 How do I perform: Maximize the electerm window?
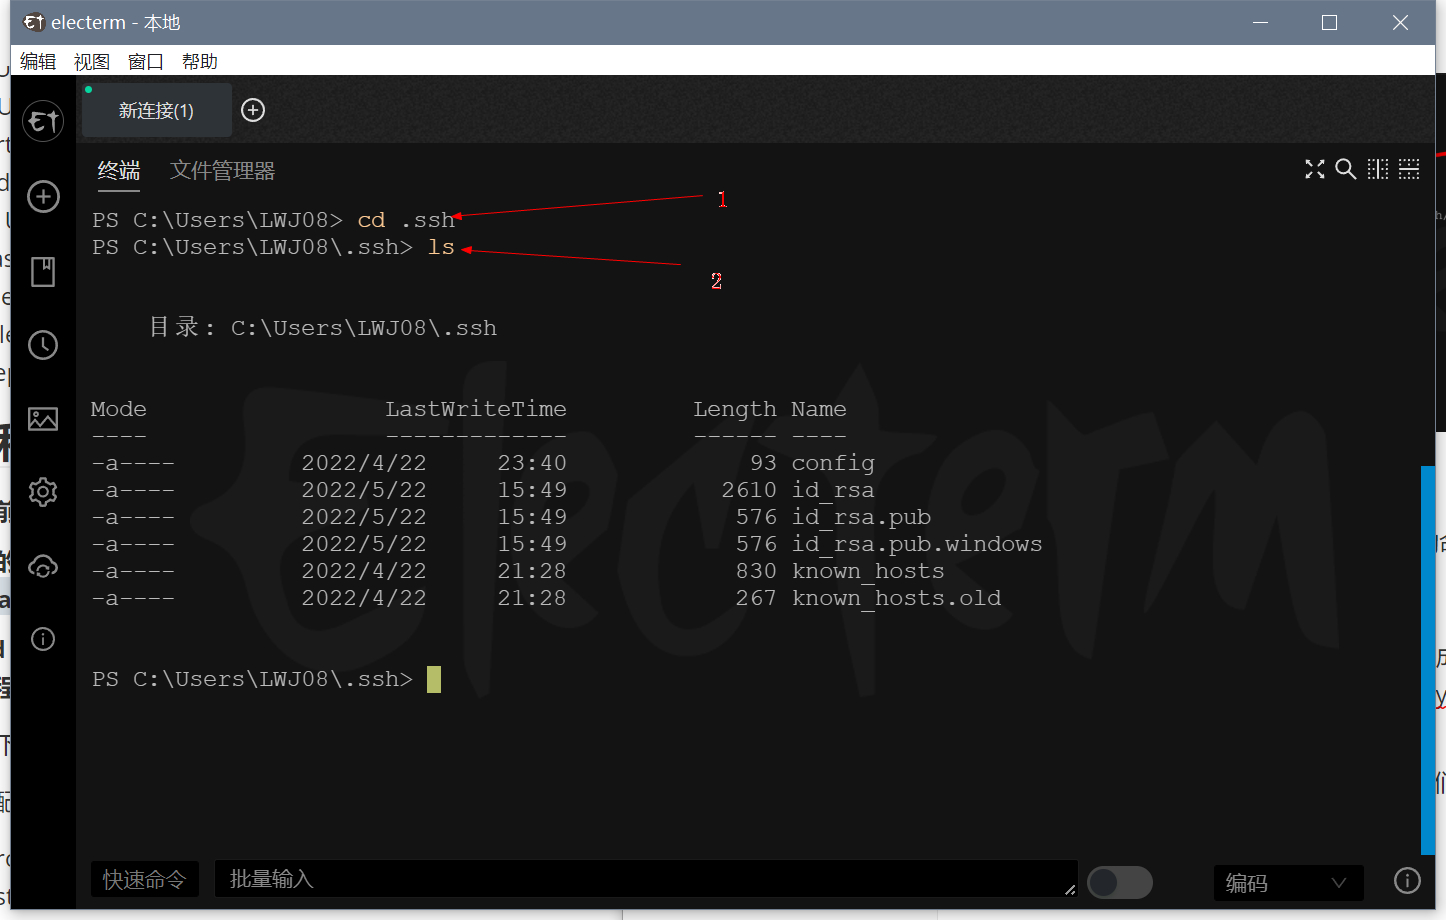[x=1330, y=22]
